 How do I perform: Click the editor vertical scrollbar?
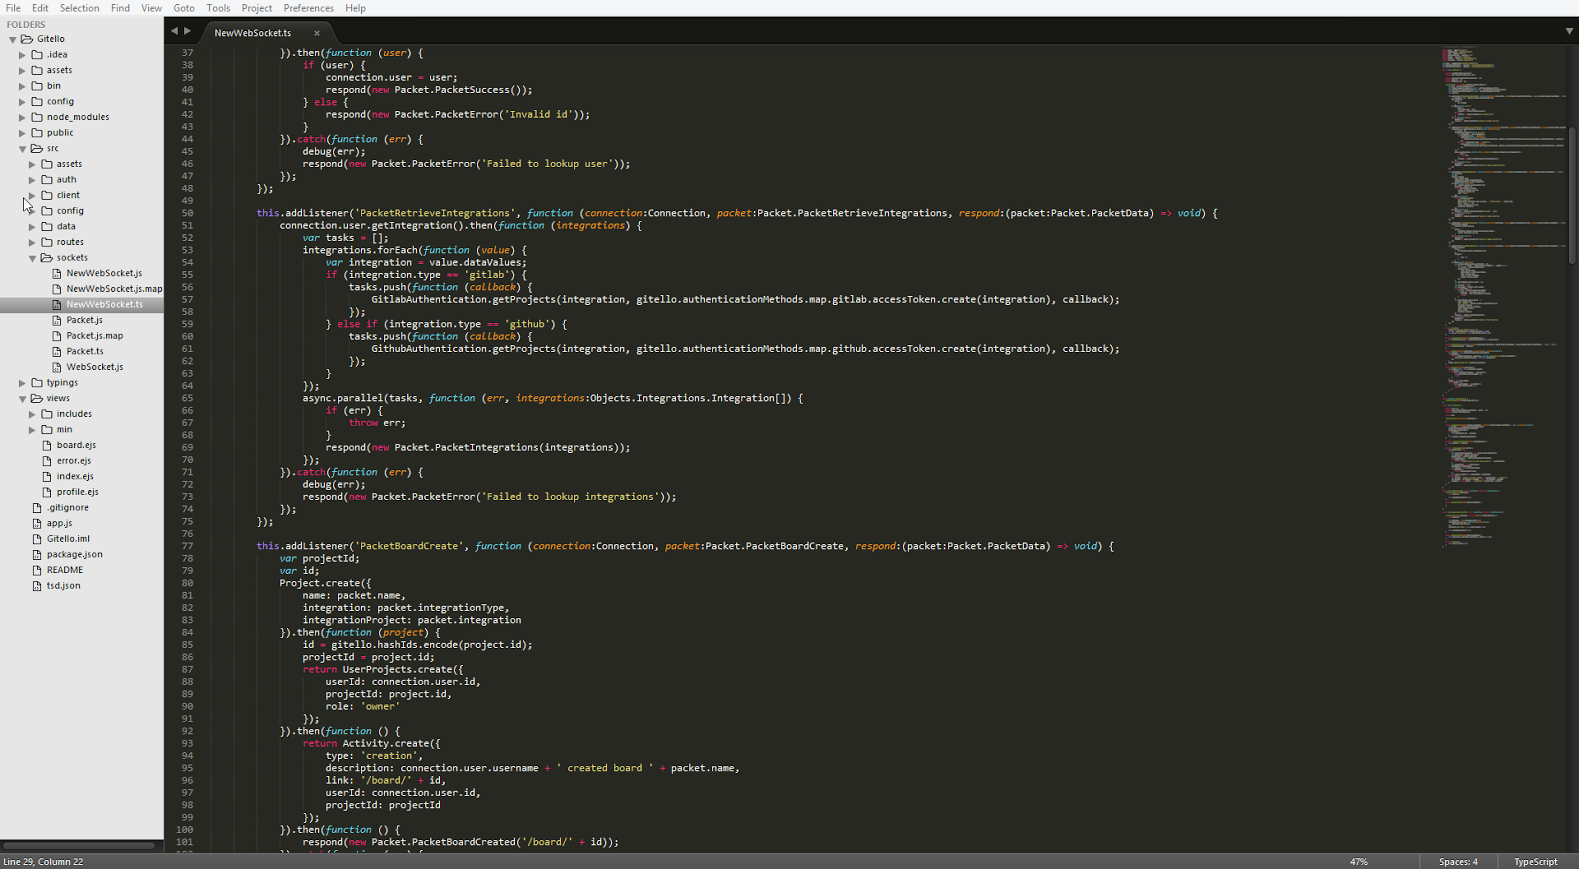1572,196
